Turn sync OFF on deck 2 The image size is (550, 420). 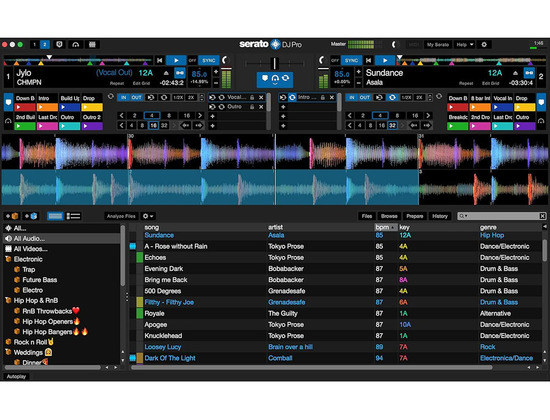[x=335, y=60]
